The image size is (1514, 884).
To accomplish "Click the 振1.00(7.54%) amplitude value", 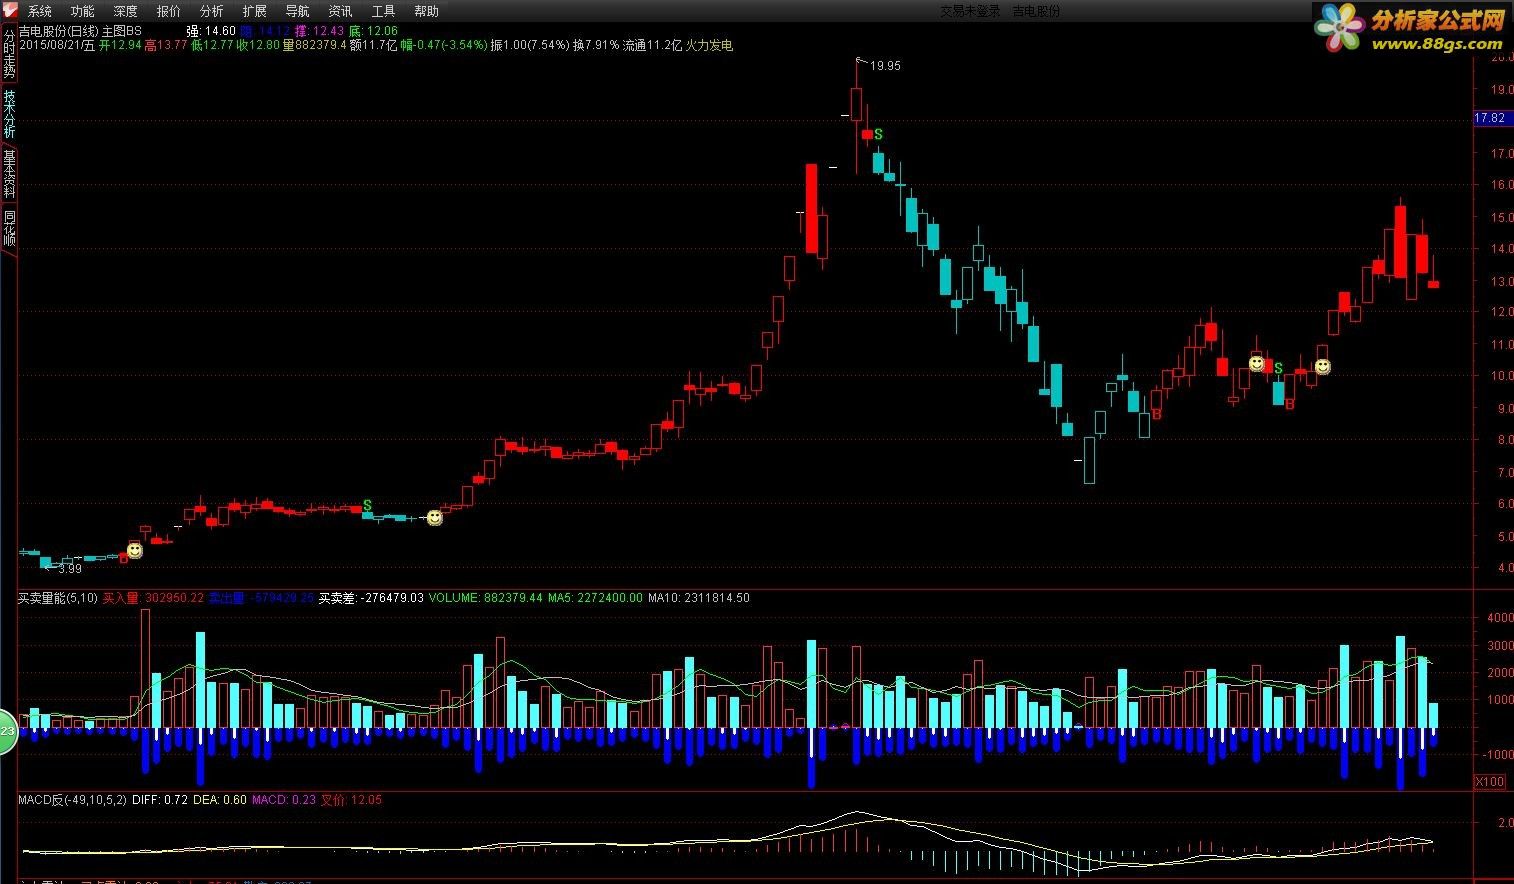I will (x=530, y=45).
